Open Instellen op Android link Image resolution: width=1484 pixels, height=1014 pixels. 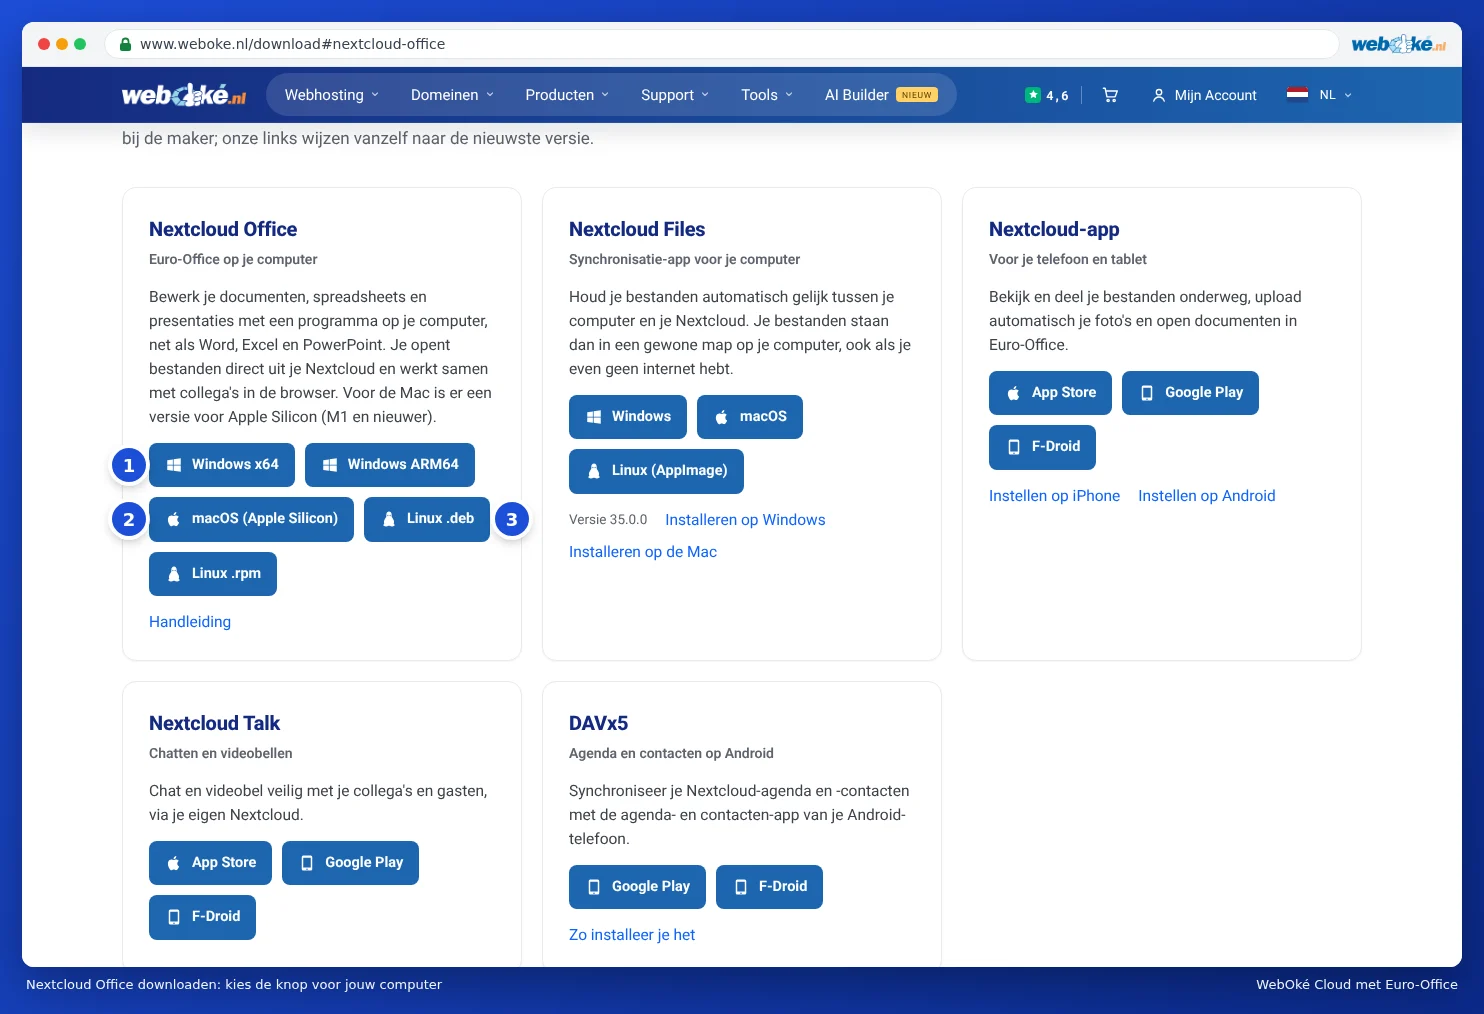click(x=1207, y=496)
